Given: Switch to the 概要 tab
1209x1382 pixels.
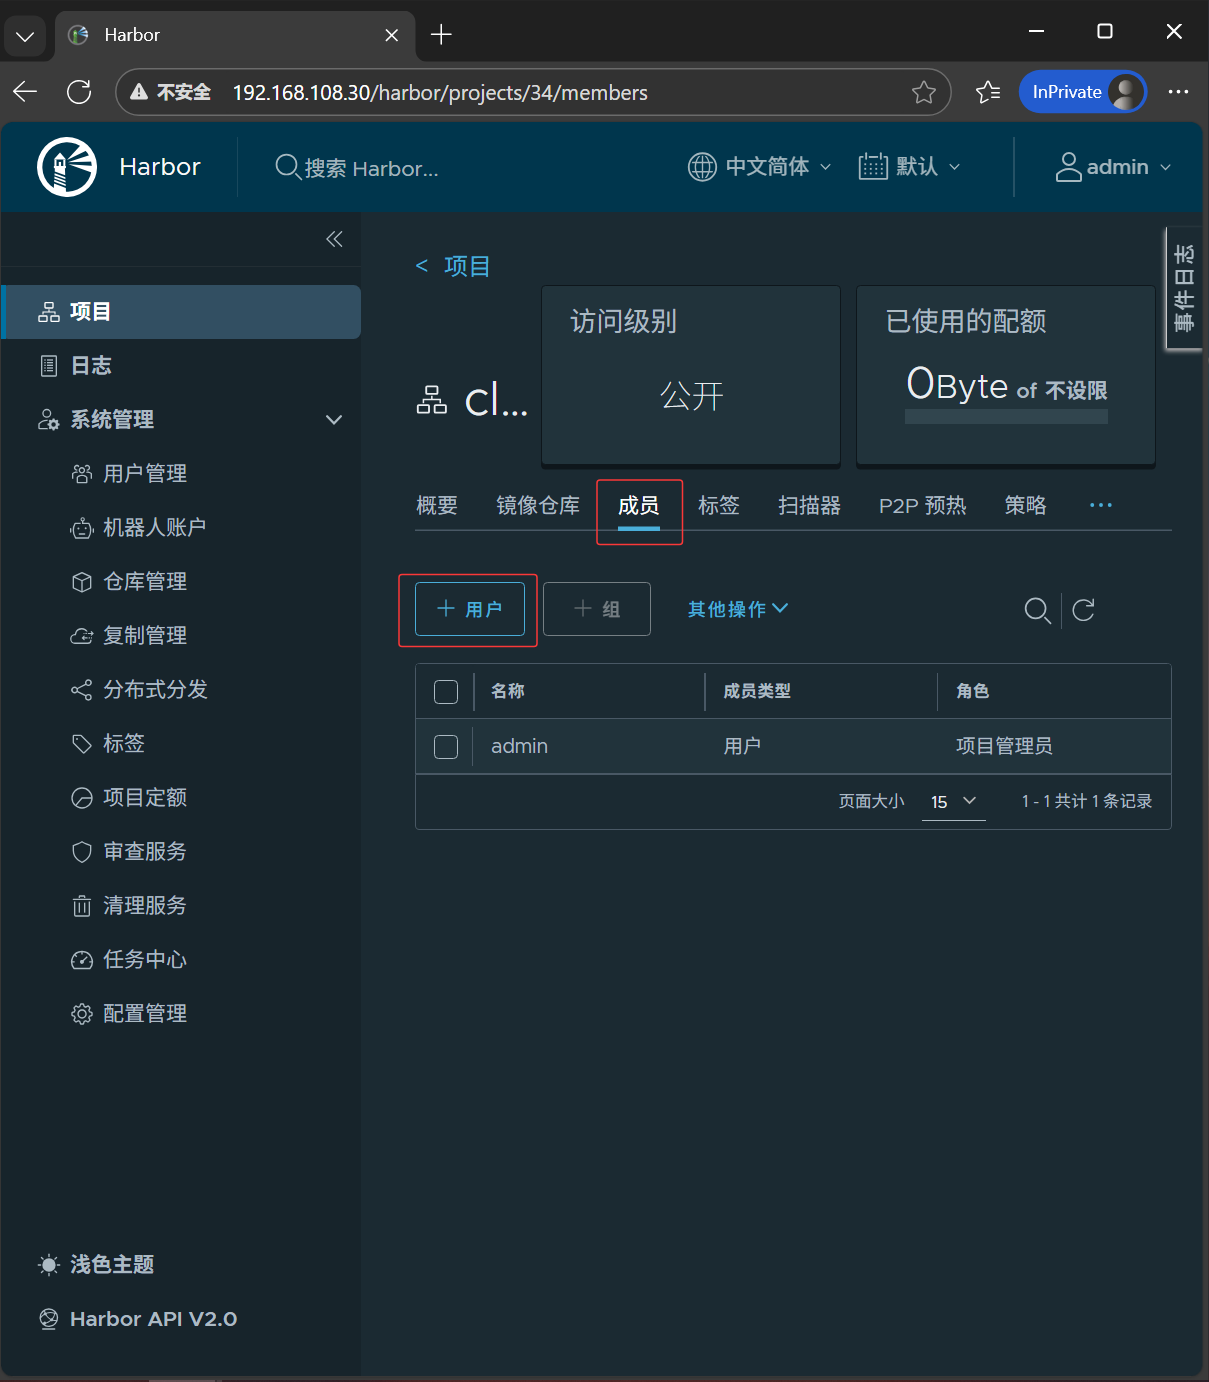Looking at the screenshot, I should [437, 505].
